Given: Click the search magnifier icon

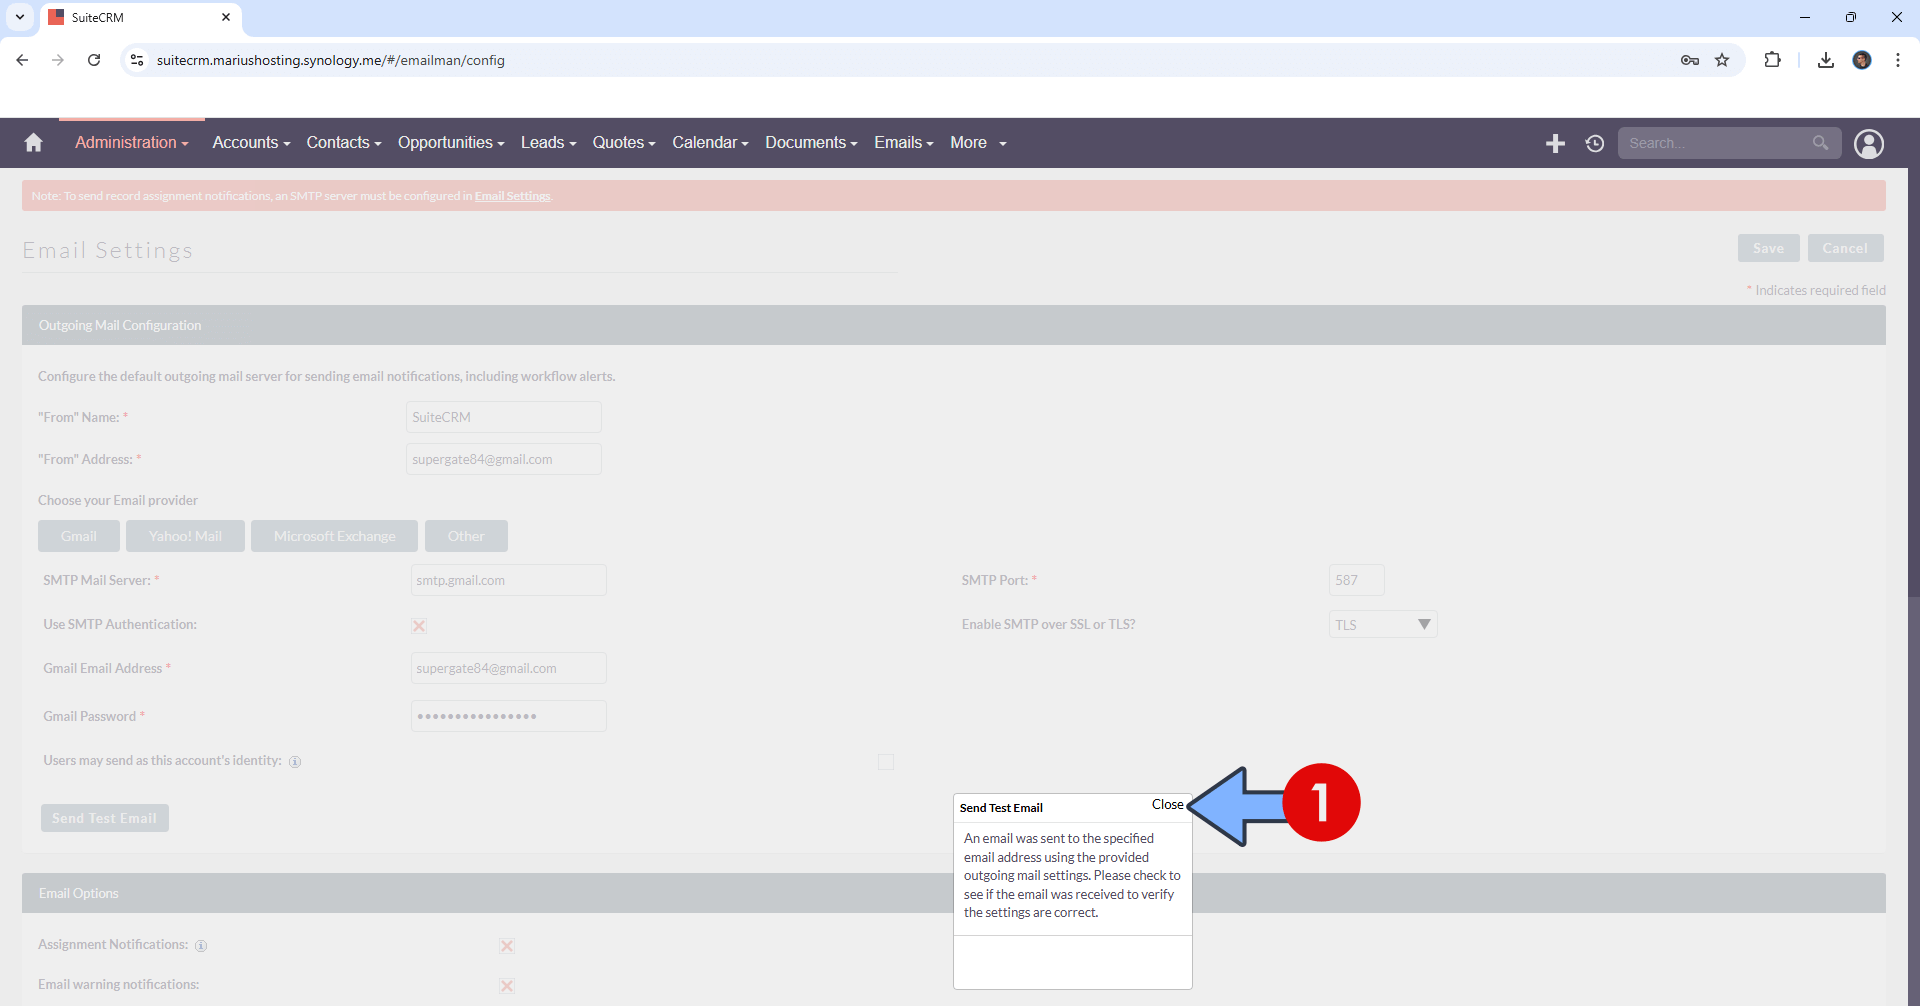Looking at the screenshot, I should (x=1820, y=143).
